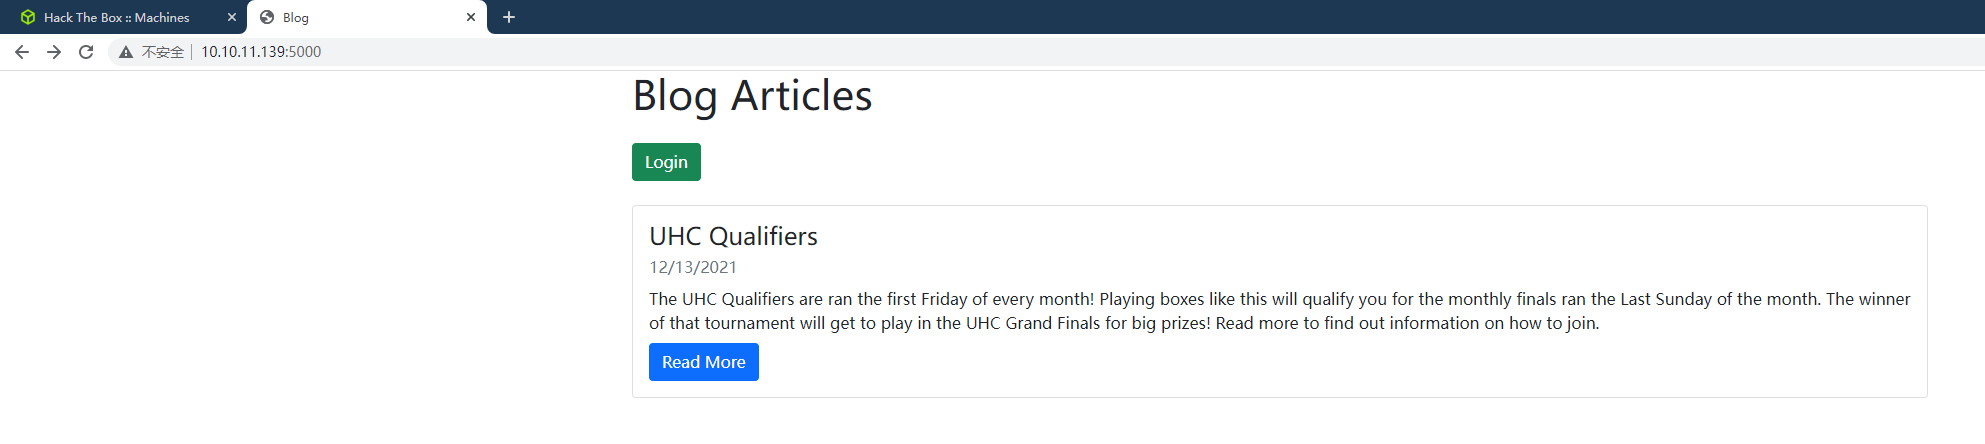Click the green Login button
The height and width of the screenshot is (444, 1985).
pyautogui.click(x=666, y=162)
